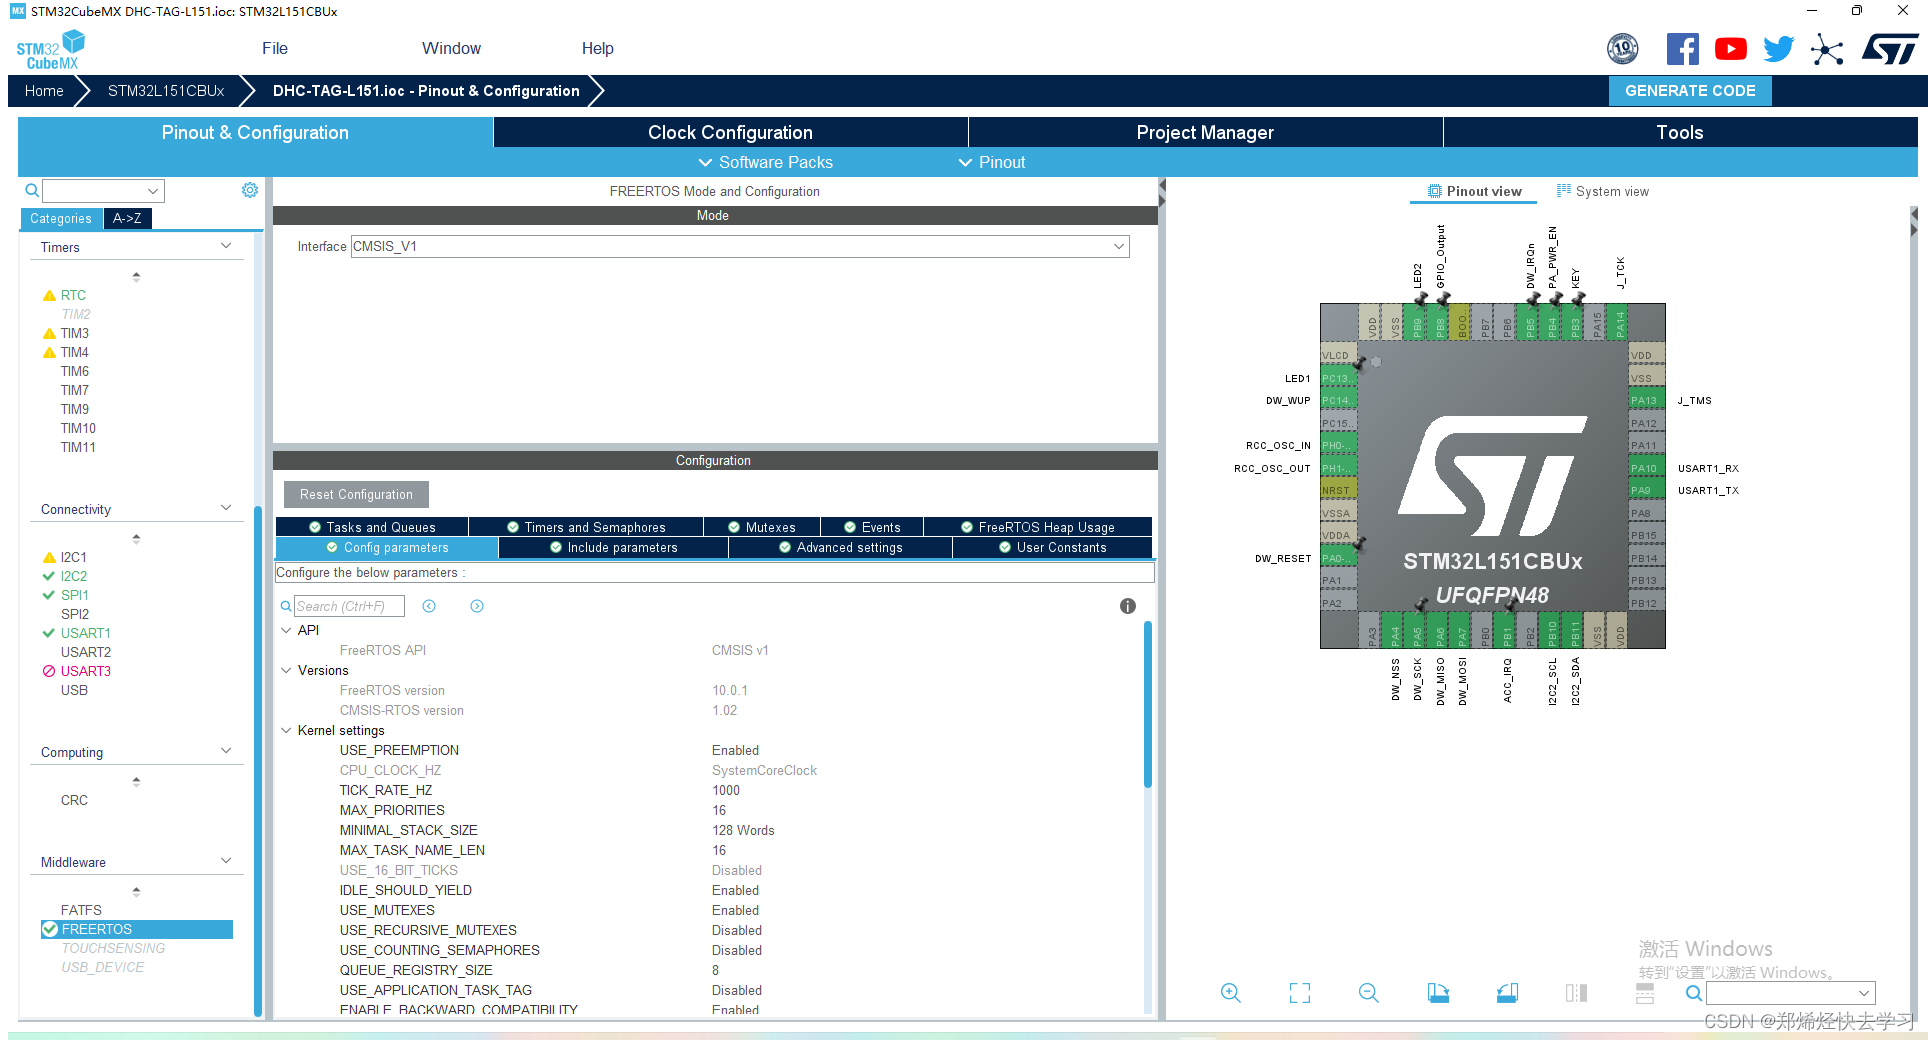This screenshot has width=1928, height=1040.
Task: Go to previous parameter search result
Action: (x=429, y=606)
